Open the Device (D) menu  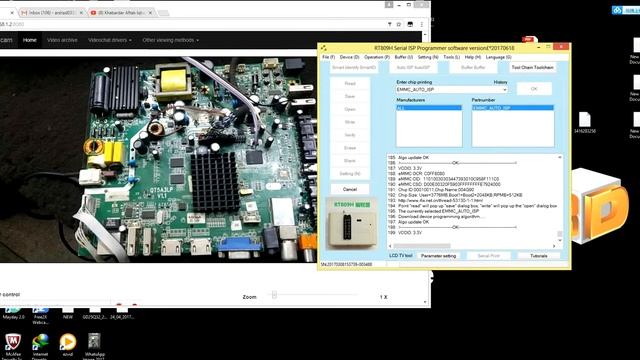pyautogui.click(x=349, y=57)
